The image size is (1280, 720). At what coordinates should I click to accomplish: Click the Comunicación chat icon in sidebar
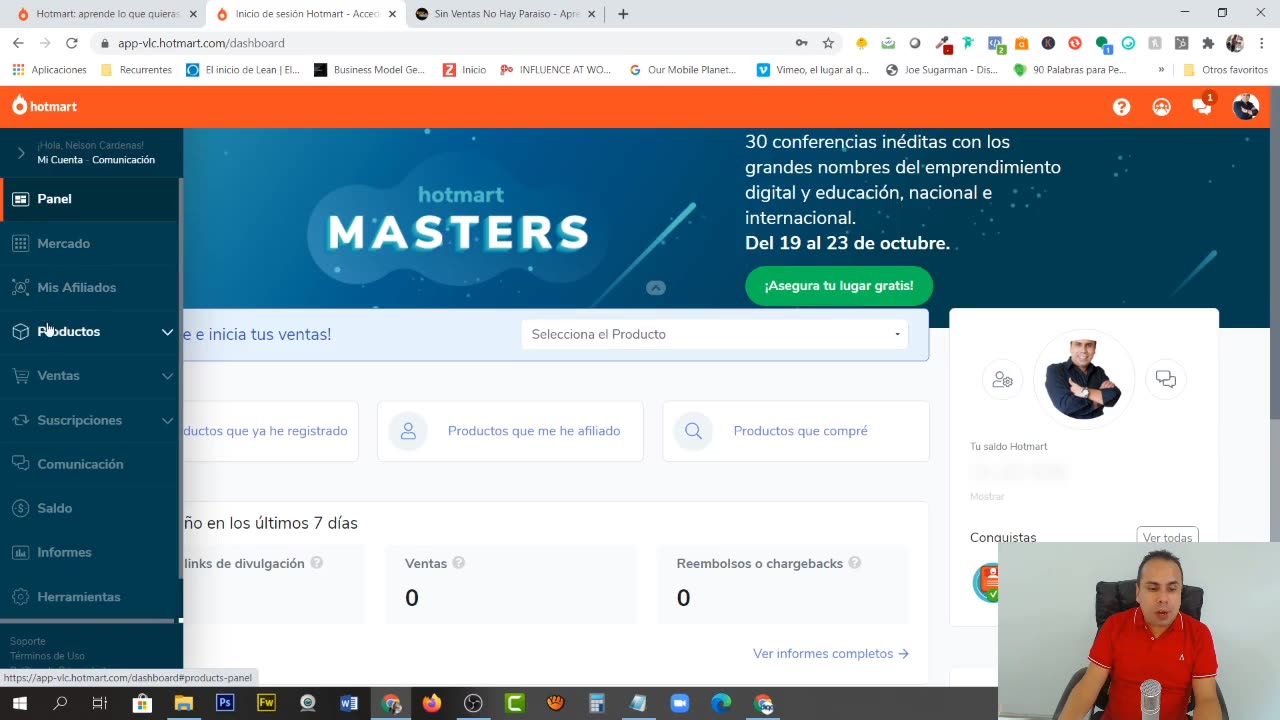point(20,464)
